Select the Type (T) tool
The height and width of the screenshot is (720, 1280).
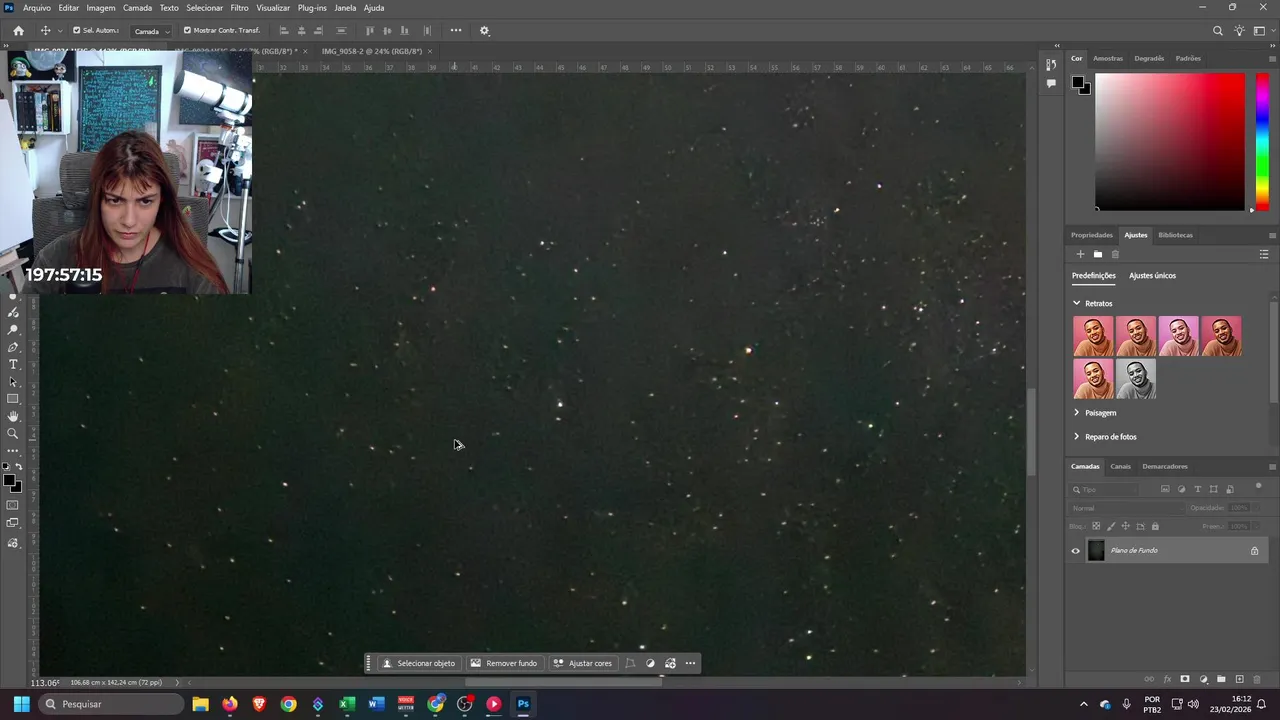(13, 364)
